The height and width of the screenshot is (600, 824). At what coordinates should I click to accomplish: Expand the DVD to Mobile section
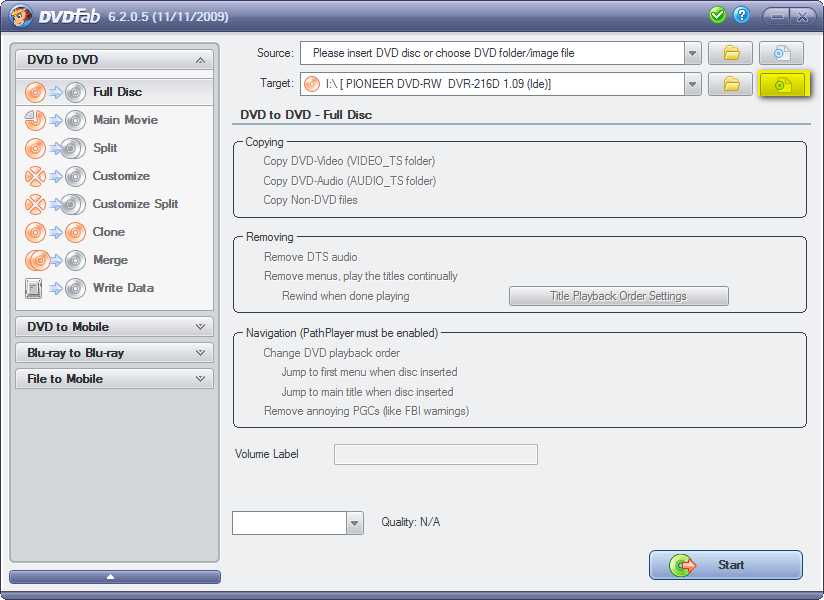point(115,327)
